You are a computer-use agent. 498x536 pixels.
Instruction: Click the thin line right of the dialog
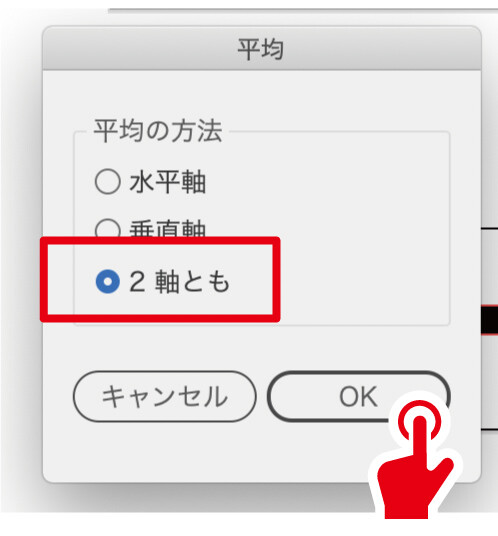(490, 228)
